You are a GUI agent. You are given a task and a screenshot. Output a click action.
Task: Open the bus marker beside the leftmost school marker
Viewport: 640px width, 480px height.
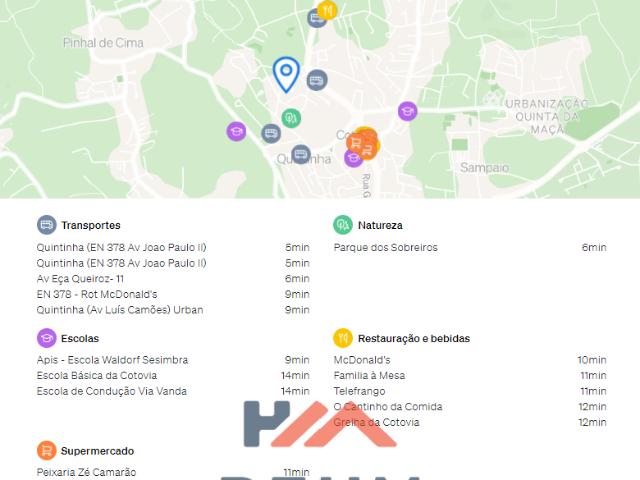pos(271,133)
